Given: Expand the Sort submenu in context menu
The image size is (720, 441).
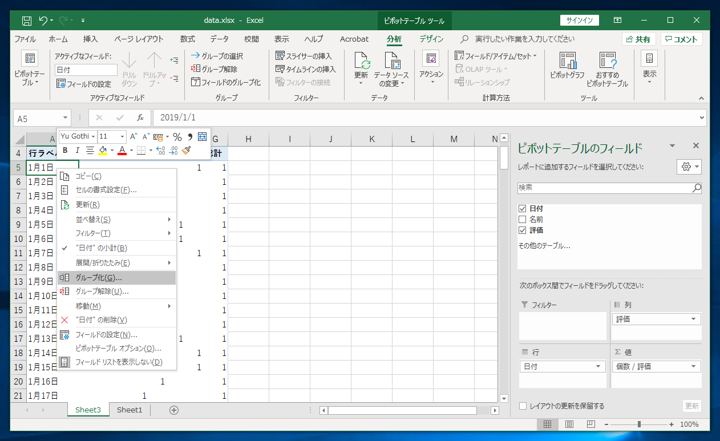Looking at the screenshot, I should pyautogui.click(x=117, y=220).
